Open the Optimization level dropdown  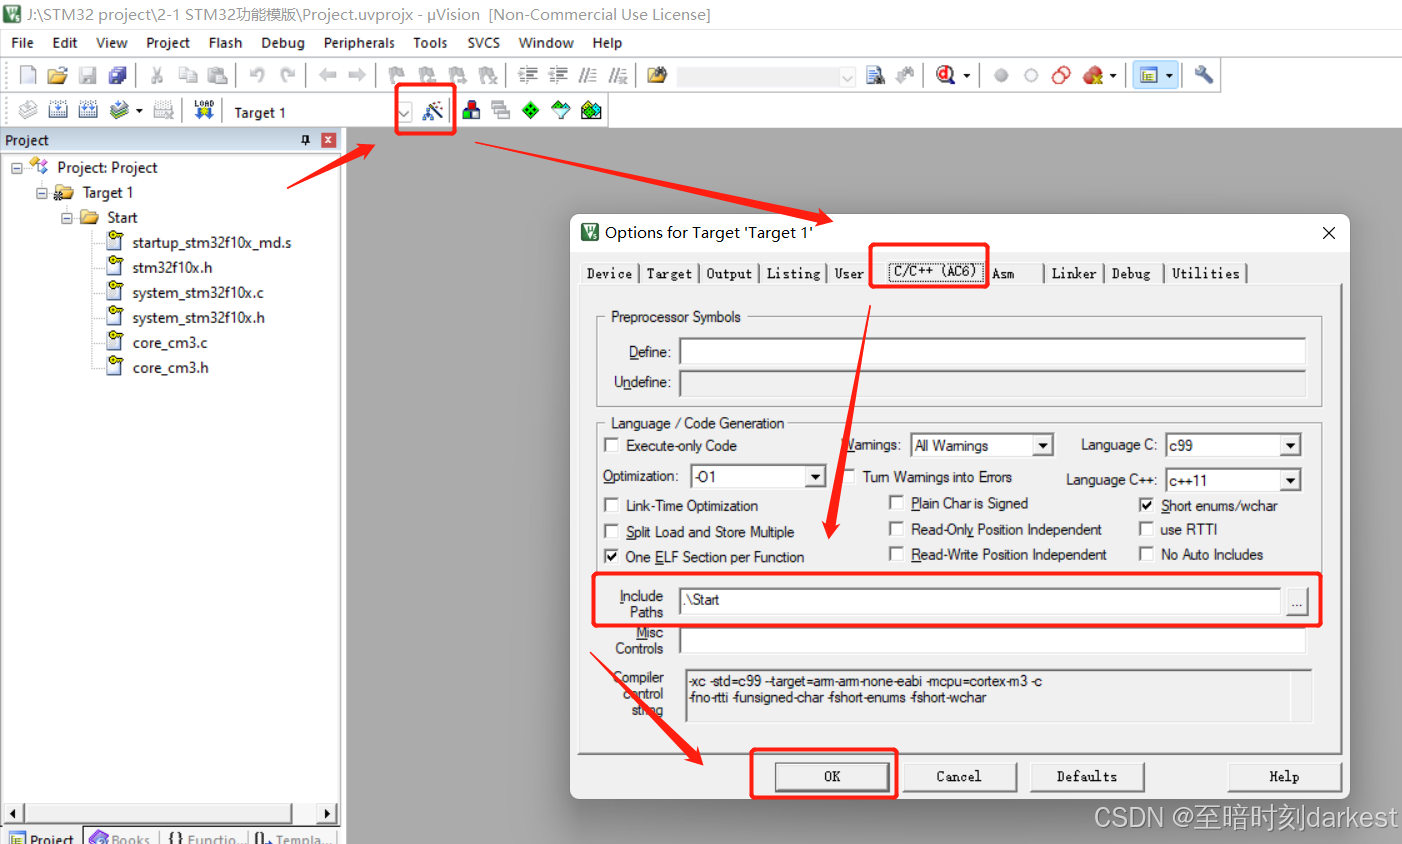tap(815, 476)
